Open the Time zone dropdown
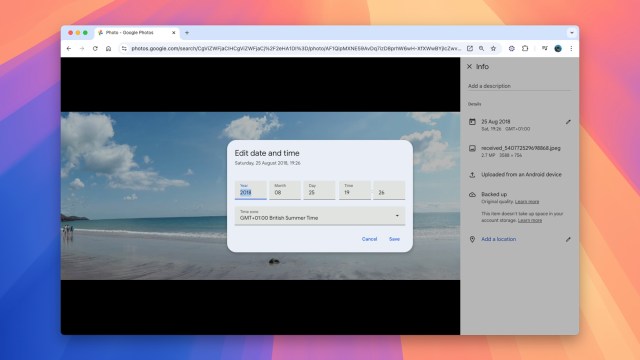The width and height of the screenshot is (640, 360). click(320, 216)
